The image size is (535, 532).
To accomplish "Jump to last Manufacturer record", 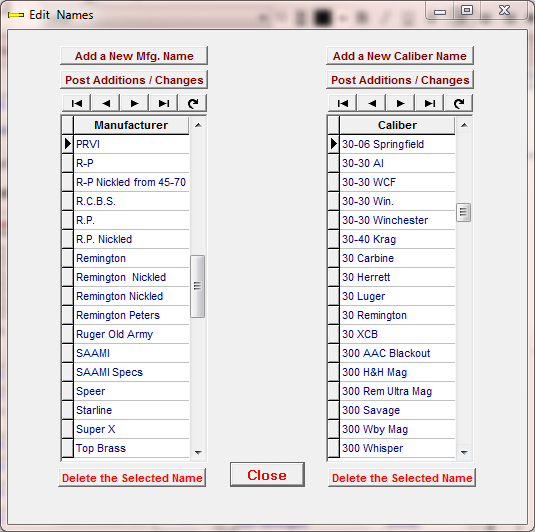I will click(164, 103).
